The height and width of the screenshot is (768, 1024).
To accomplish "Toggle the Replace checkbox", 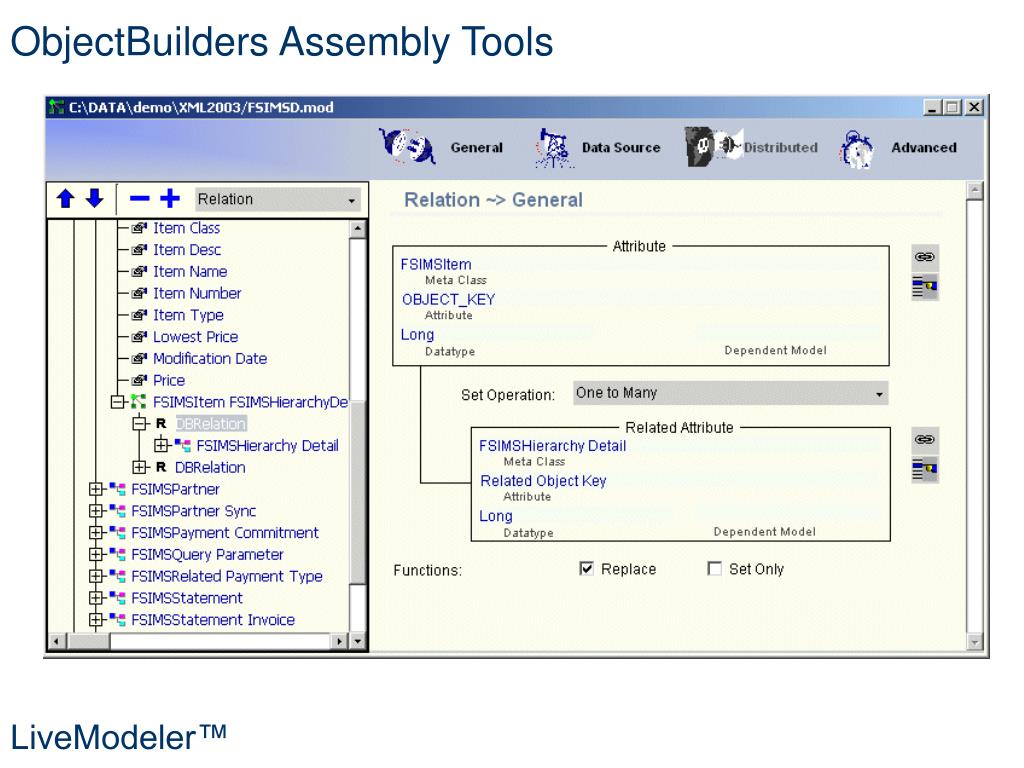I will 586,569.
